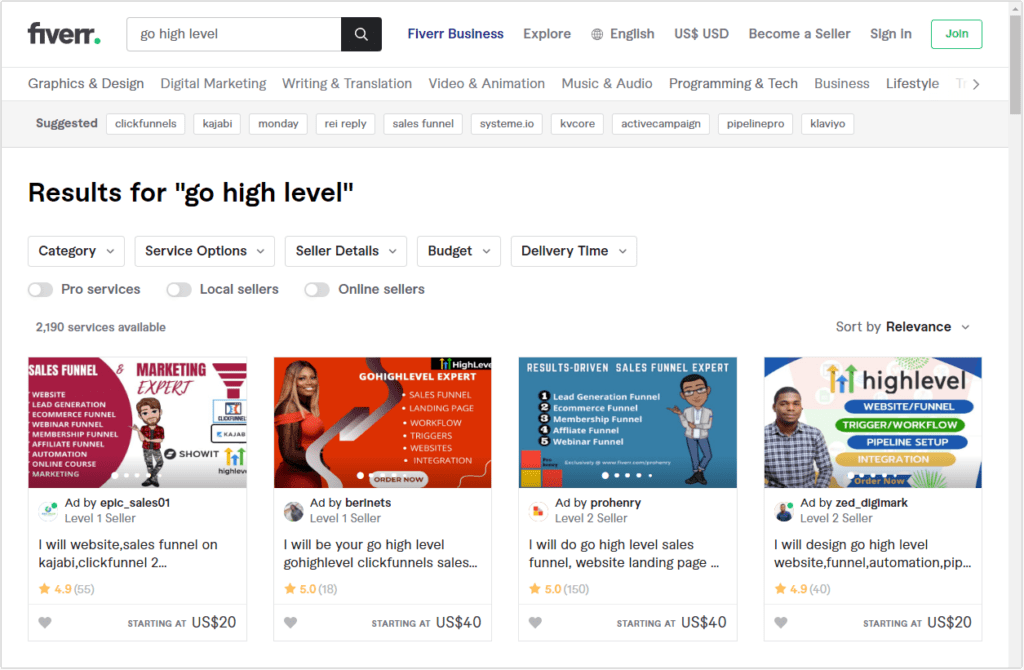The height and width of the screenshot is (670, 1024).
Task: Open highlevel Website/Funnel gig thumbnail
Action: tap(873, 423)
